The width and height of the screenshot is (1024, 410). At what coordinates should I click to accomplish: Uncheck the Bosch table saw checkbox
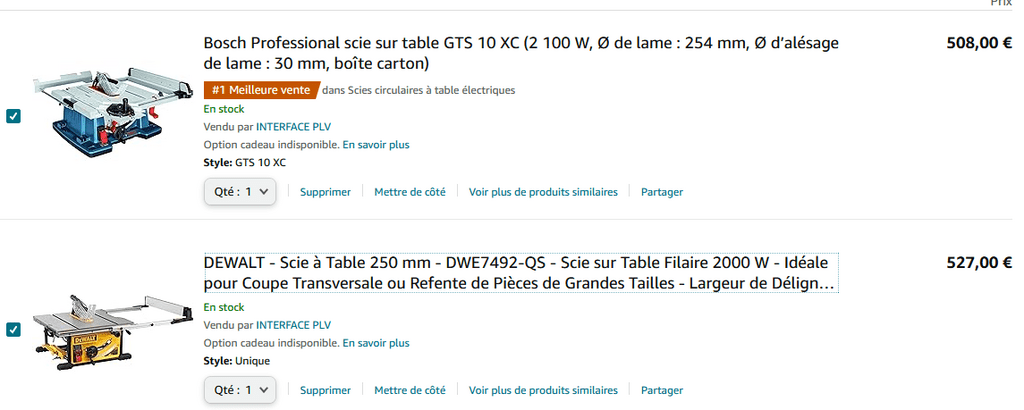[x=13, y=116]
